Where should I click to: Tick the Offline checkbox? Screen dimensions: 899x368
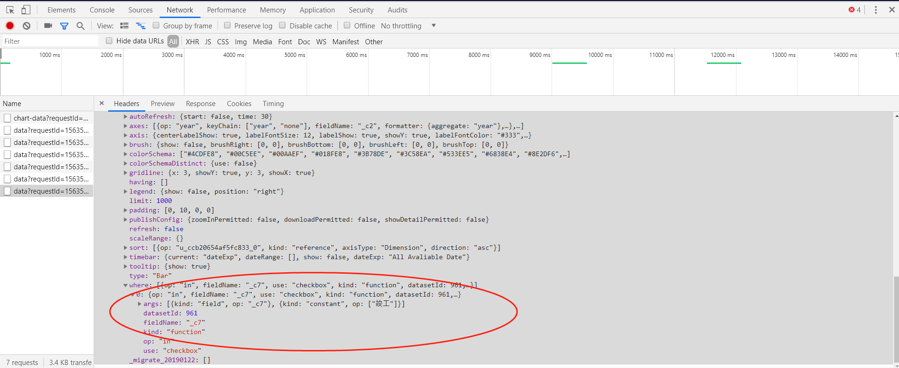tap(347, 26)
